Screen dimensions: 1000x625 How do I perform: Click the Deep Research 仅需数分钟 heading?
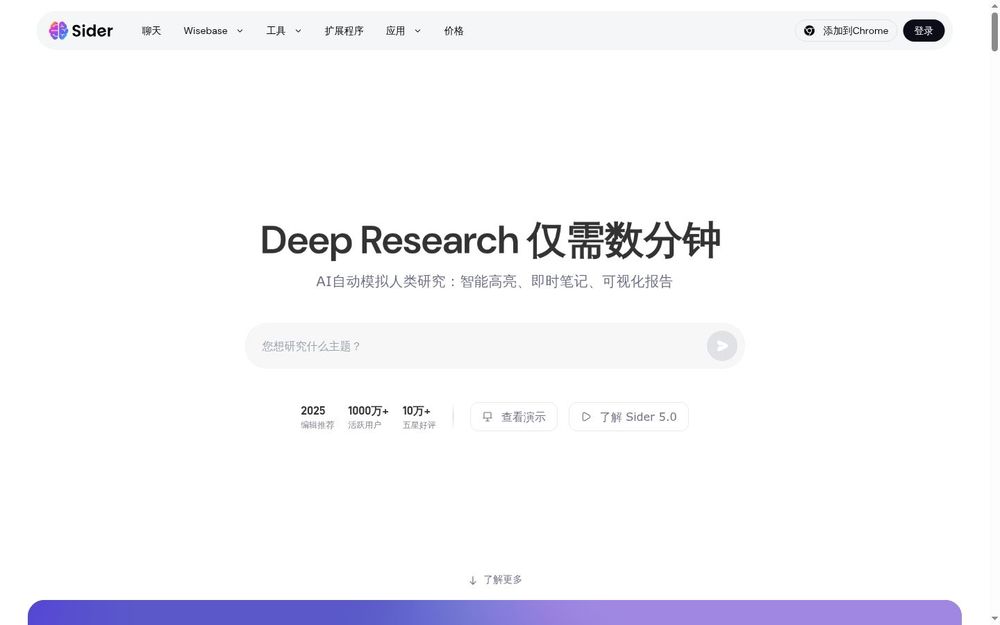(x=490, y=241)
